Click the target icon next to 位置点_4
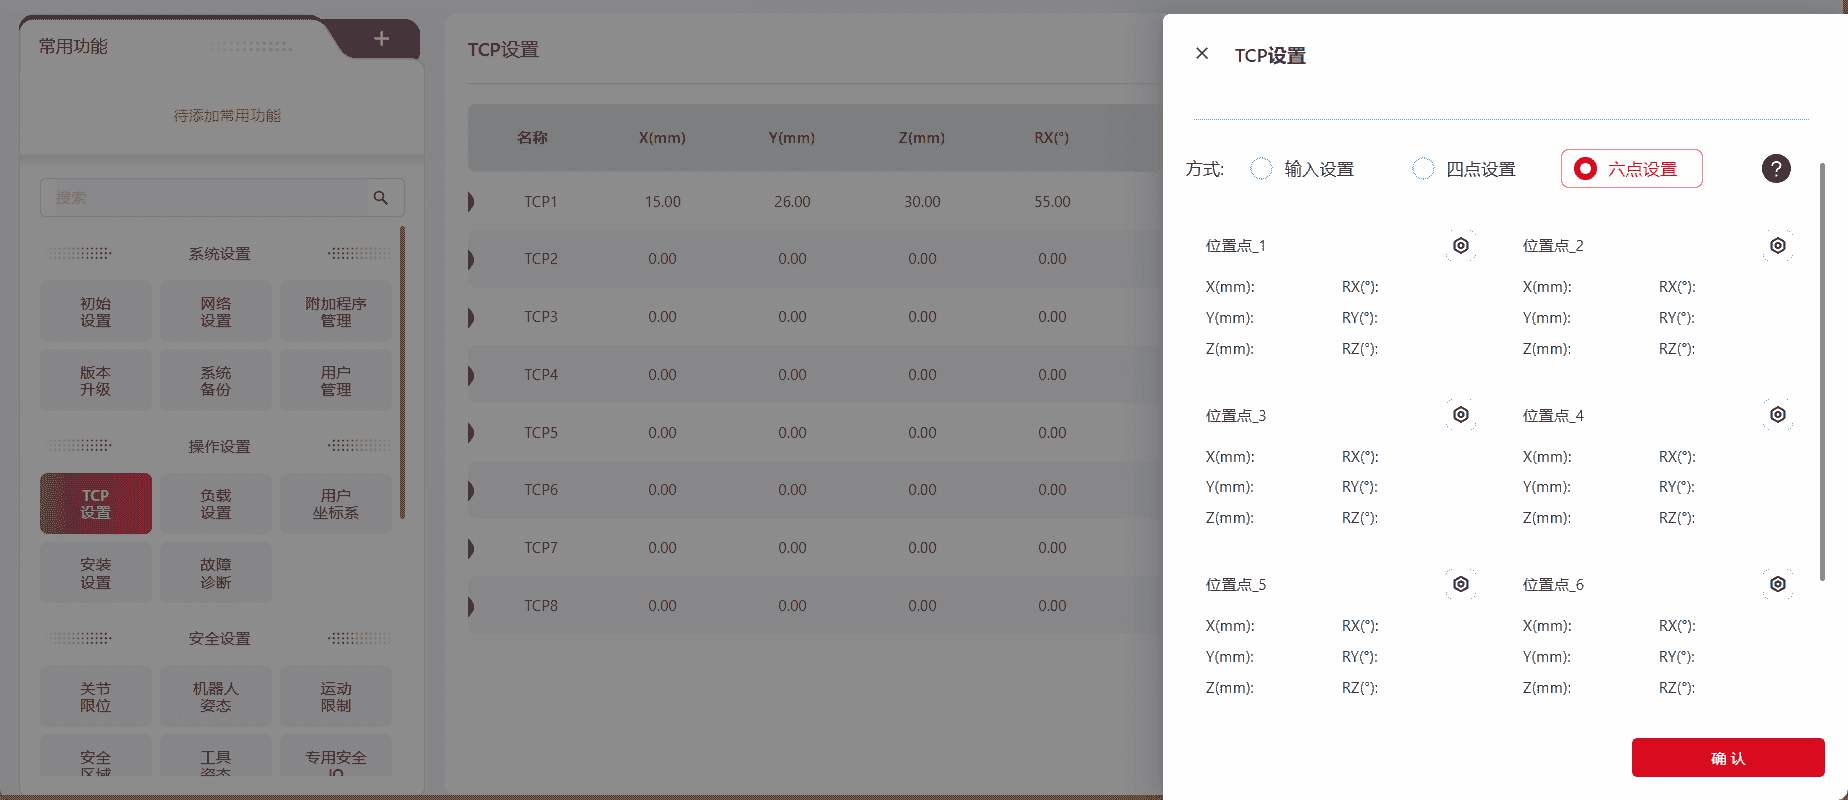This screenshot has width=1848, height=800. [1777, 415]
